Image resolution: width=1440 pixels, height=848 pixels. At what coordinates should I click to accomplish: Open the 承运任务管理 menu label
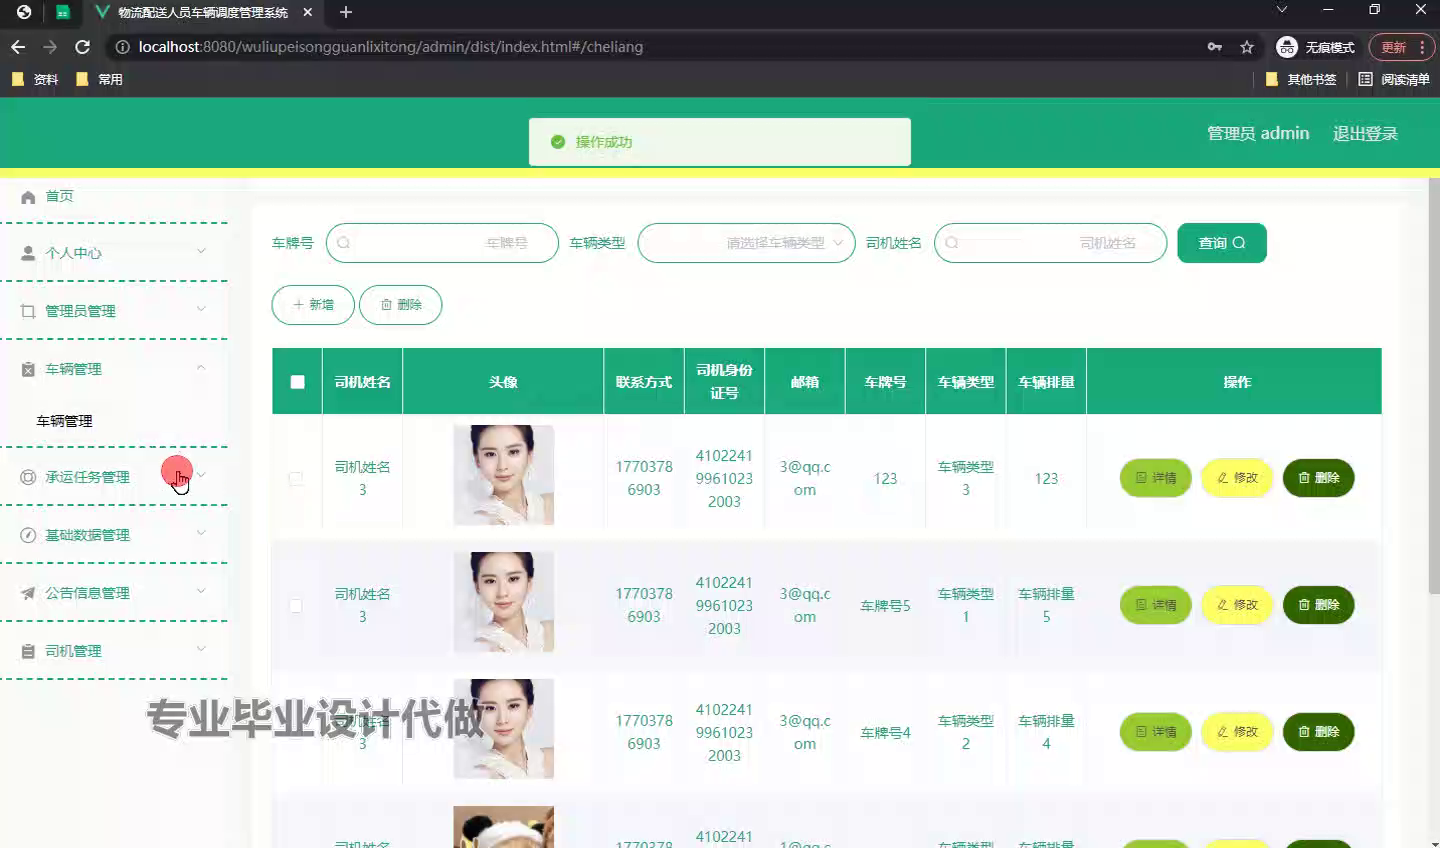click(x=87, y=477)
